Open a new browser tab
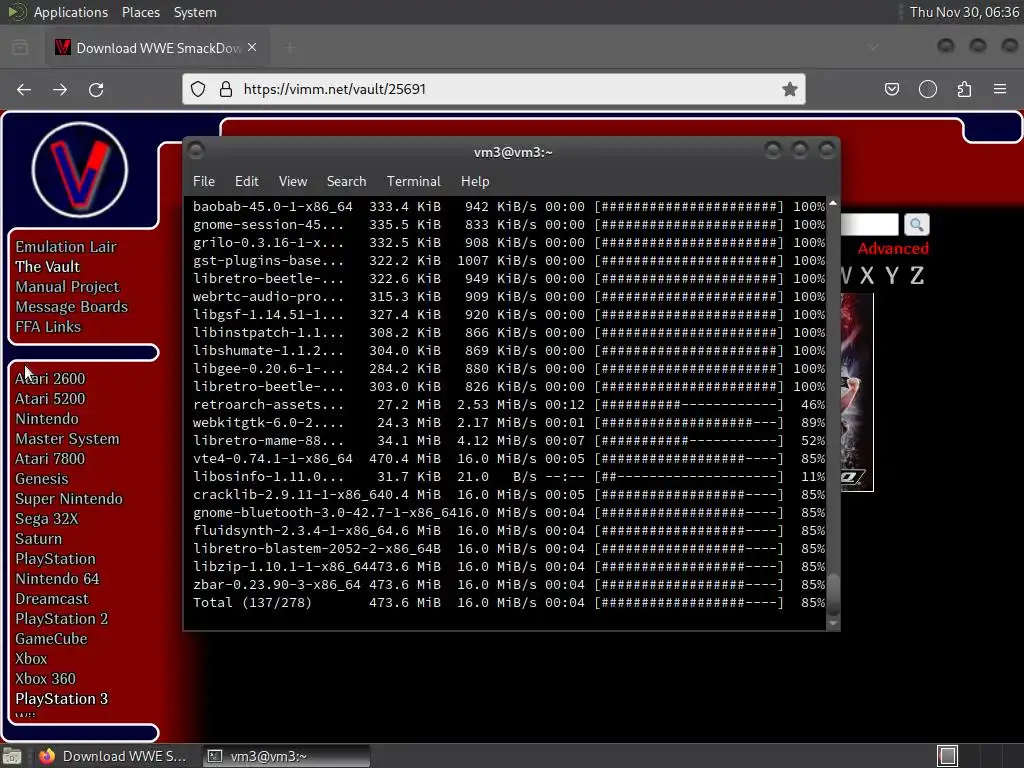1024x768 pixels. pos(290,48)
